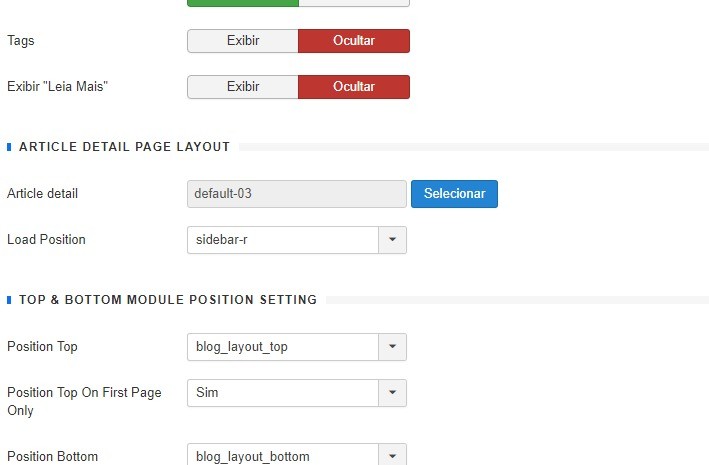This screenshot has width=709, height=465.
Task: Click the Load Position dropdown arrow
Action: tap(392, 240)
